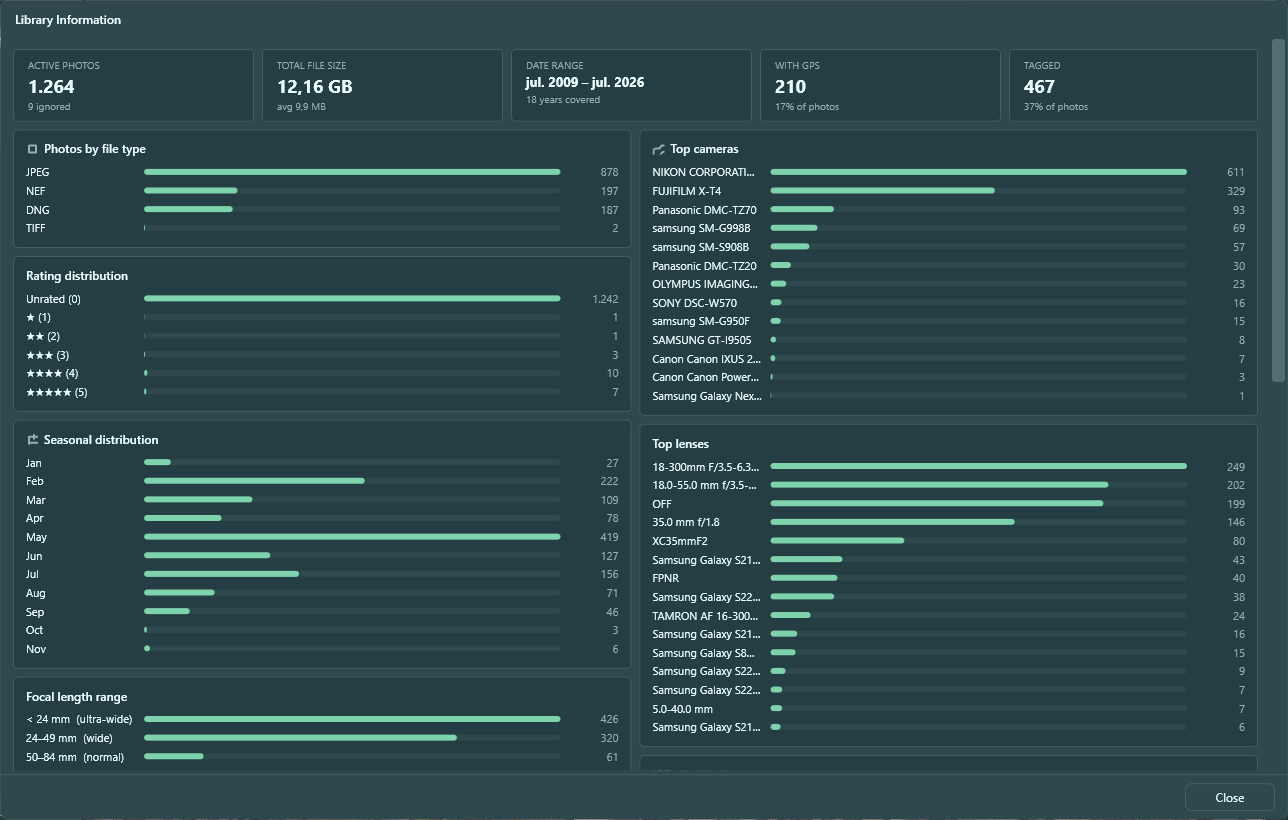Click the Seasonal distribution header icon
The width and height of the screenshot is (1288, 820).
(32, 440)
